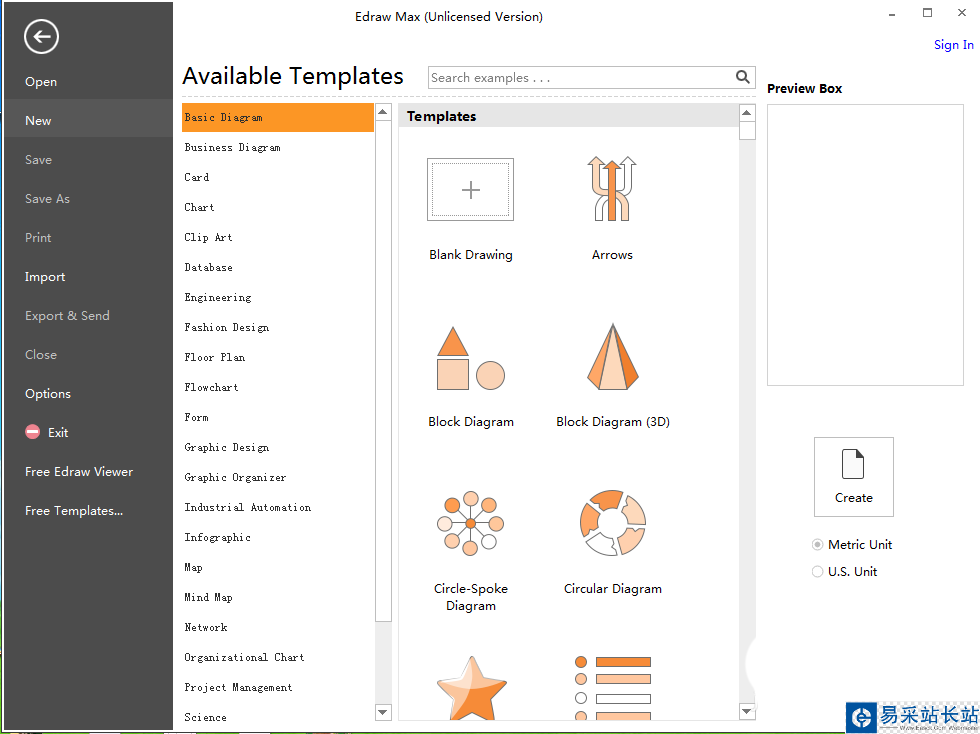The height and width of the screenshot is (734, 980).
Task: Open Free Edraw Viewer link
Action: tap(79, 472)
